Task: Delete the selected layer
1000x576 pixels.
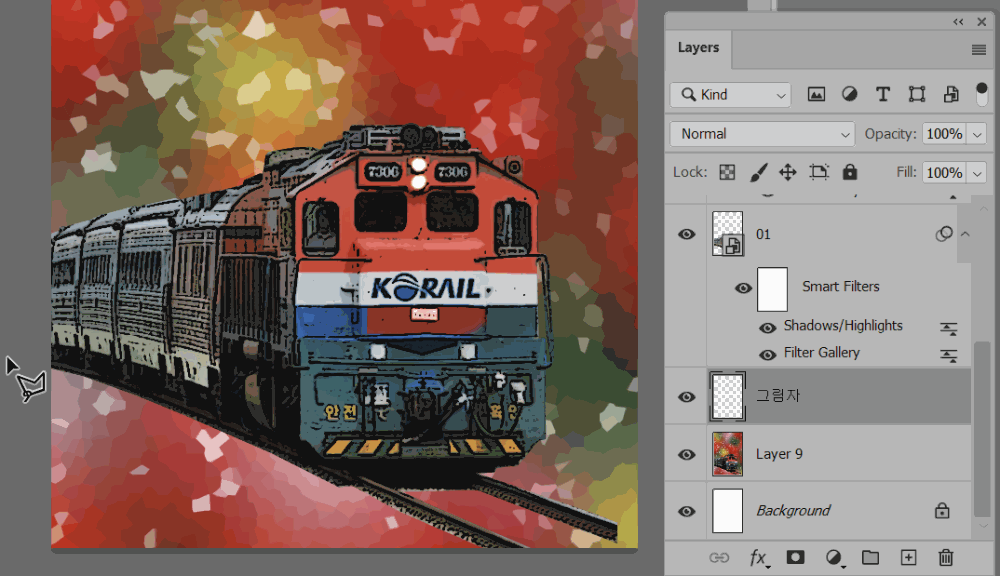Action: pos(946,558)
